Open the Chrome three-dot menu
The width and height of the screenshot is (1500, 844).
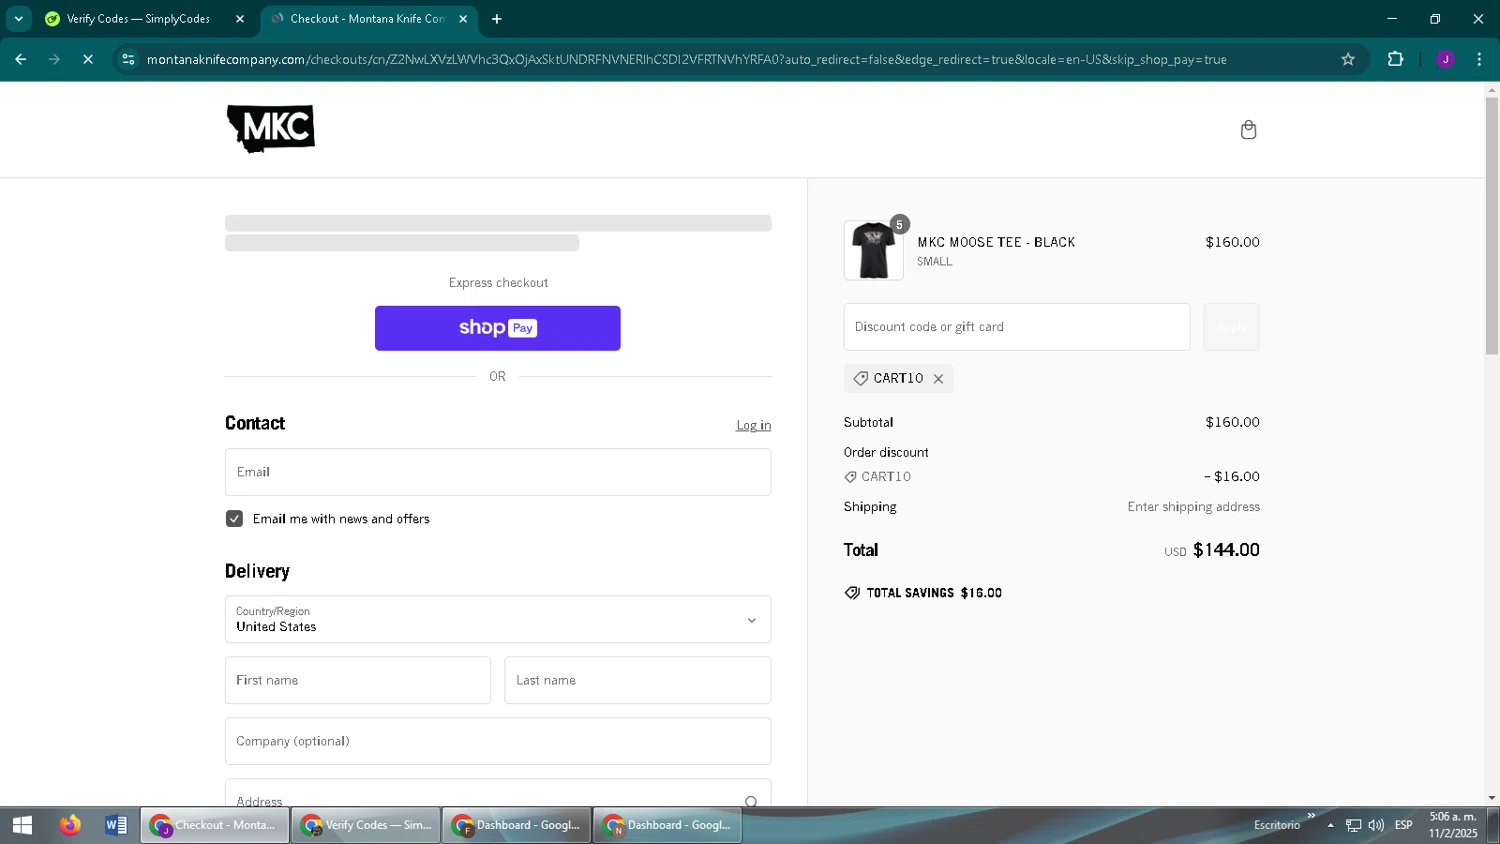tap(1479, 60)
